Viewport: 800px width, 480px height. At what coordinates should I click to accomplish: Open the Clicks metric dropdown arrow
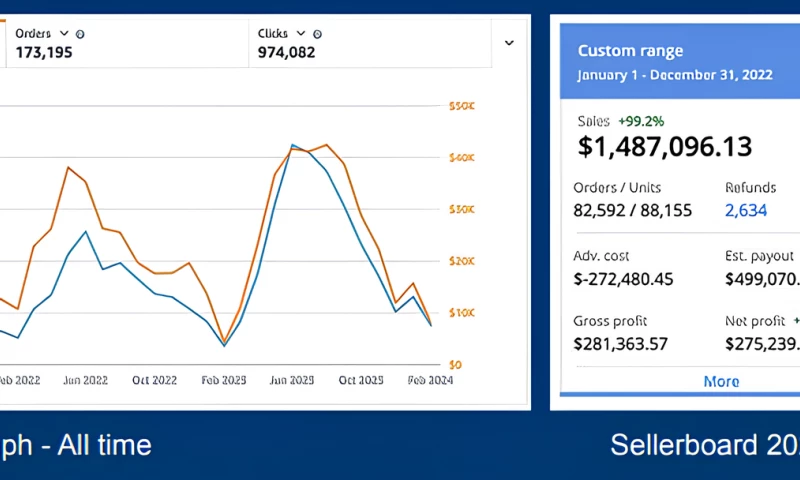pos(306,34)
